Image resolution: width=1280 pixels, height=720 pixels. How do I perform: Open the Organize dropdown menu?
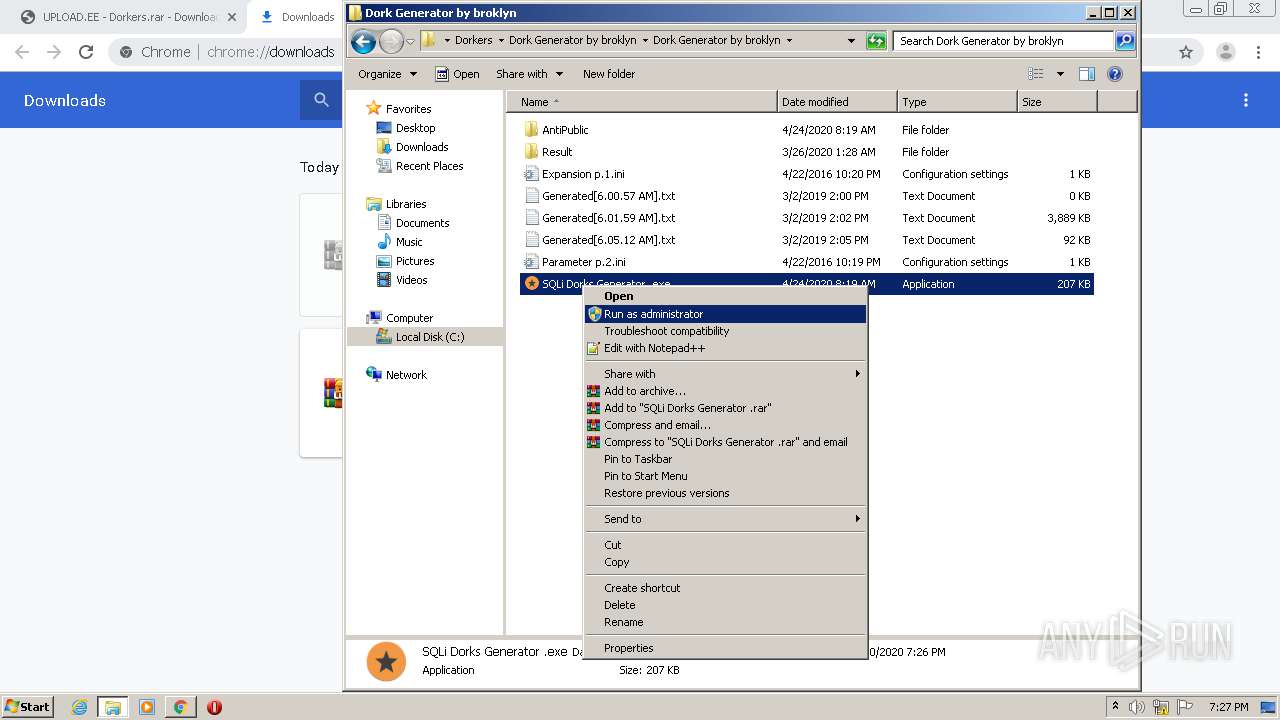(388, 74)
